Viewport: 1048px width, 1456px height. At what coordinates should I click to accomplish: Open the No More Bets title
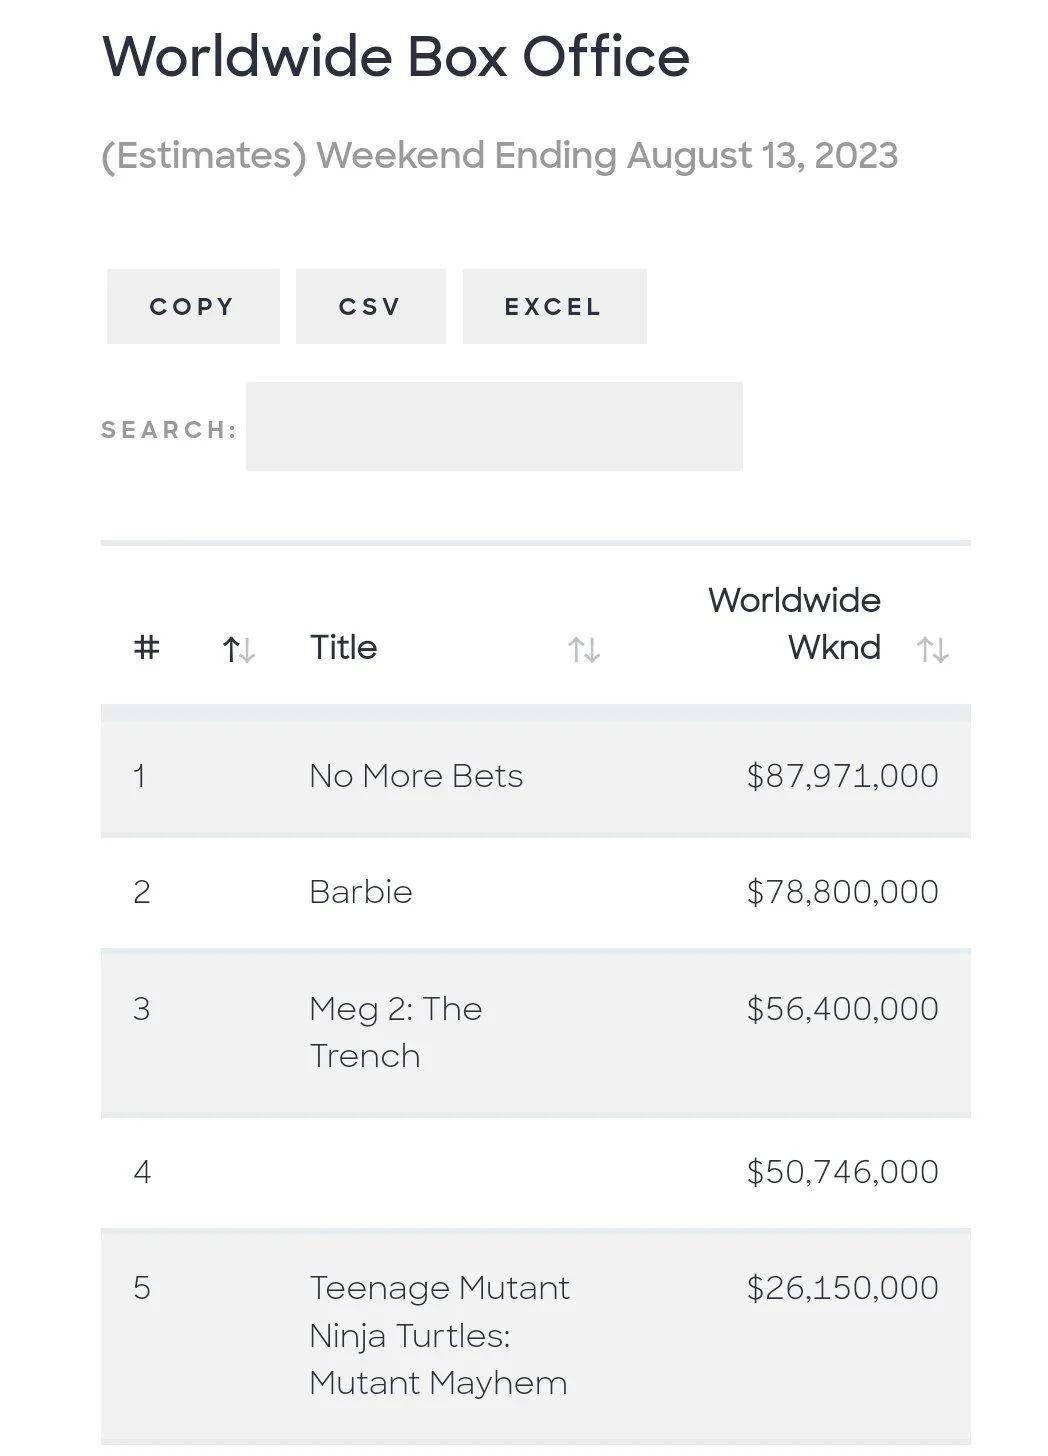point(416,776)
